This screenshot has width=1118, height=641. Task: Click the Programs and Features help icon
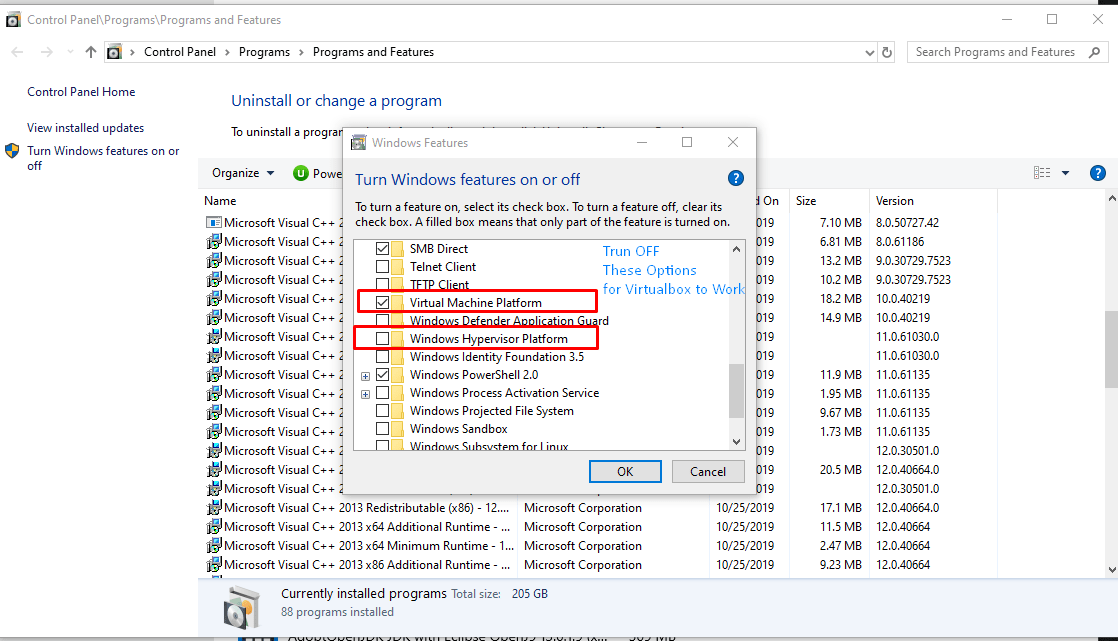pyautogui.click(x=1097, y=173)
